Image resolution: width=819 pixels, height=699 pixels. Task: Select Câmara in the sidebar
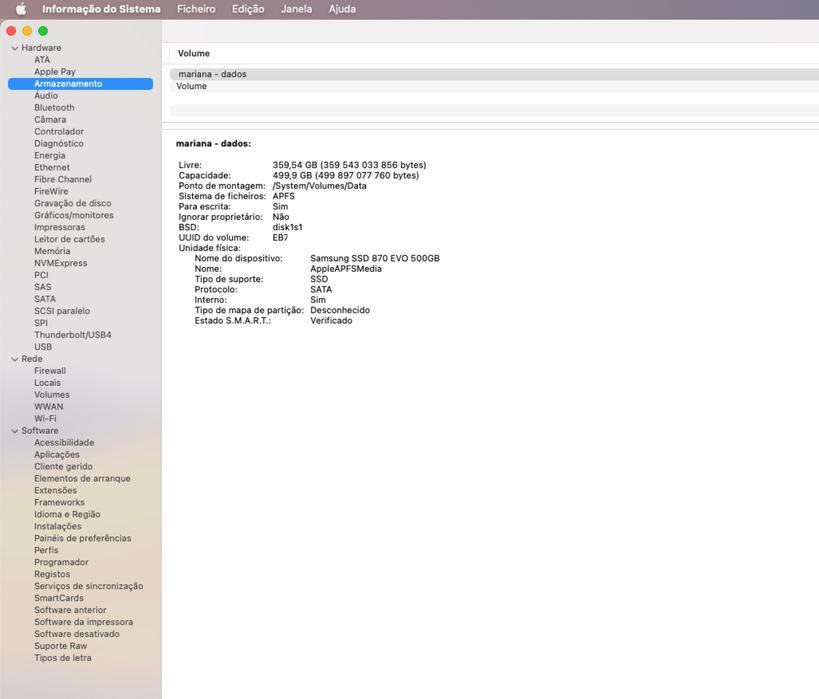click(50, 120)
